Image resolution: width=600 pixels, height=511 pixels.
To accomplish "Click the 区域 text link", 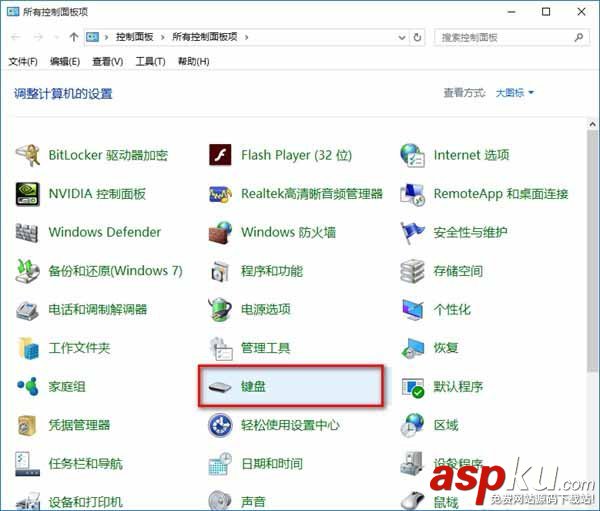I will [446, 425].
